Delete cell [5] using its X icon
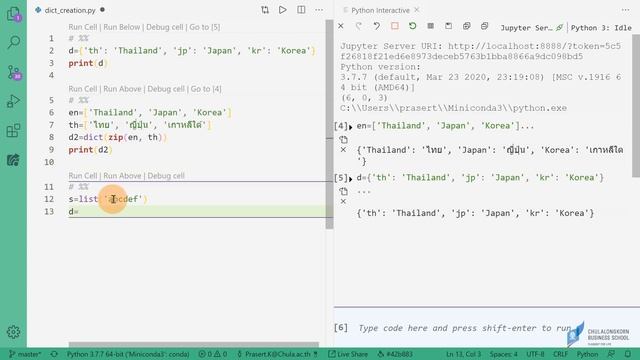The width and height of the screenshot is (640, 360). [343, 201]
